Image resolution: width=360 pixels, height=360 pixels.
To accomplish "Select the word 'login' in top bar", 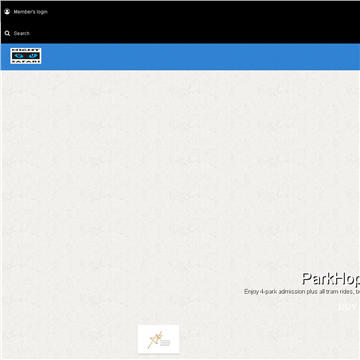I will pyautogui.click(x=42, y=12).
